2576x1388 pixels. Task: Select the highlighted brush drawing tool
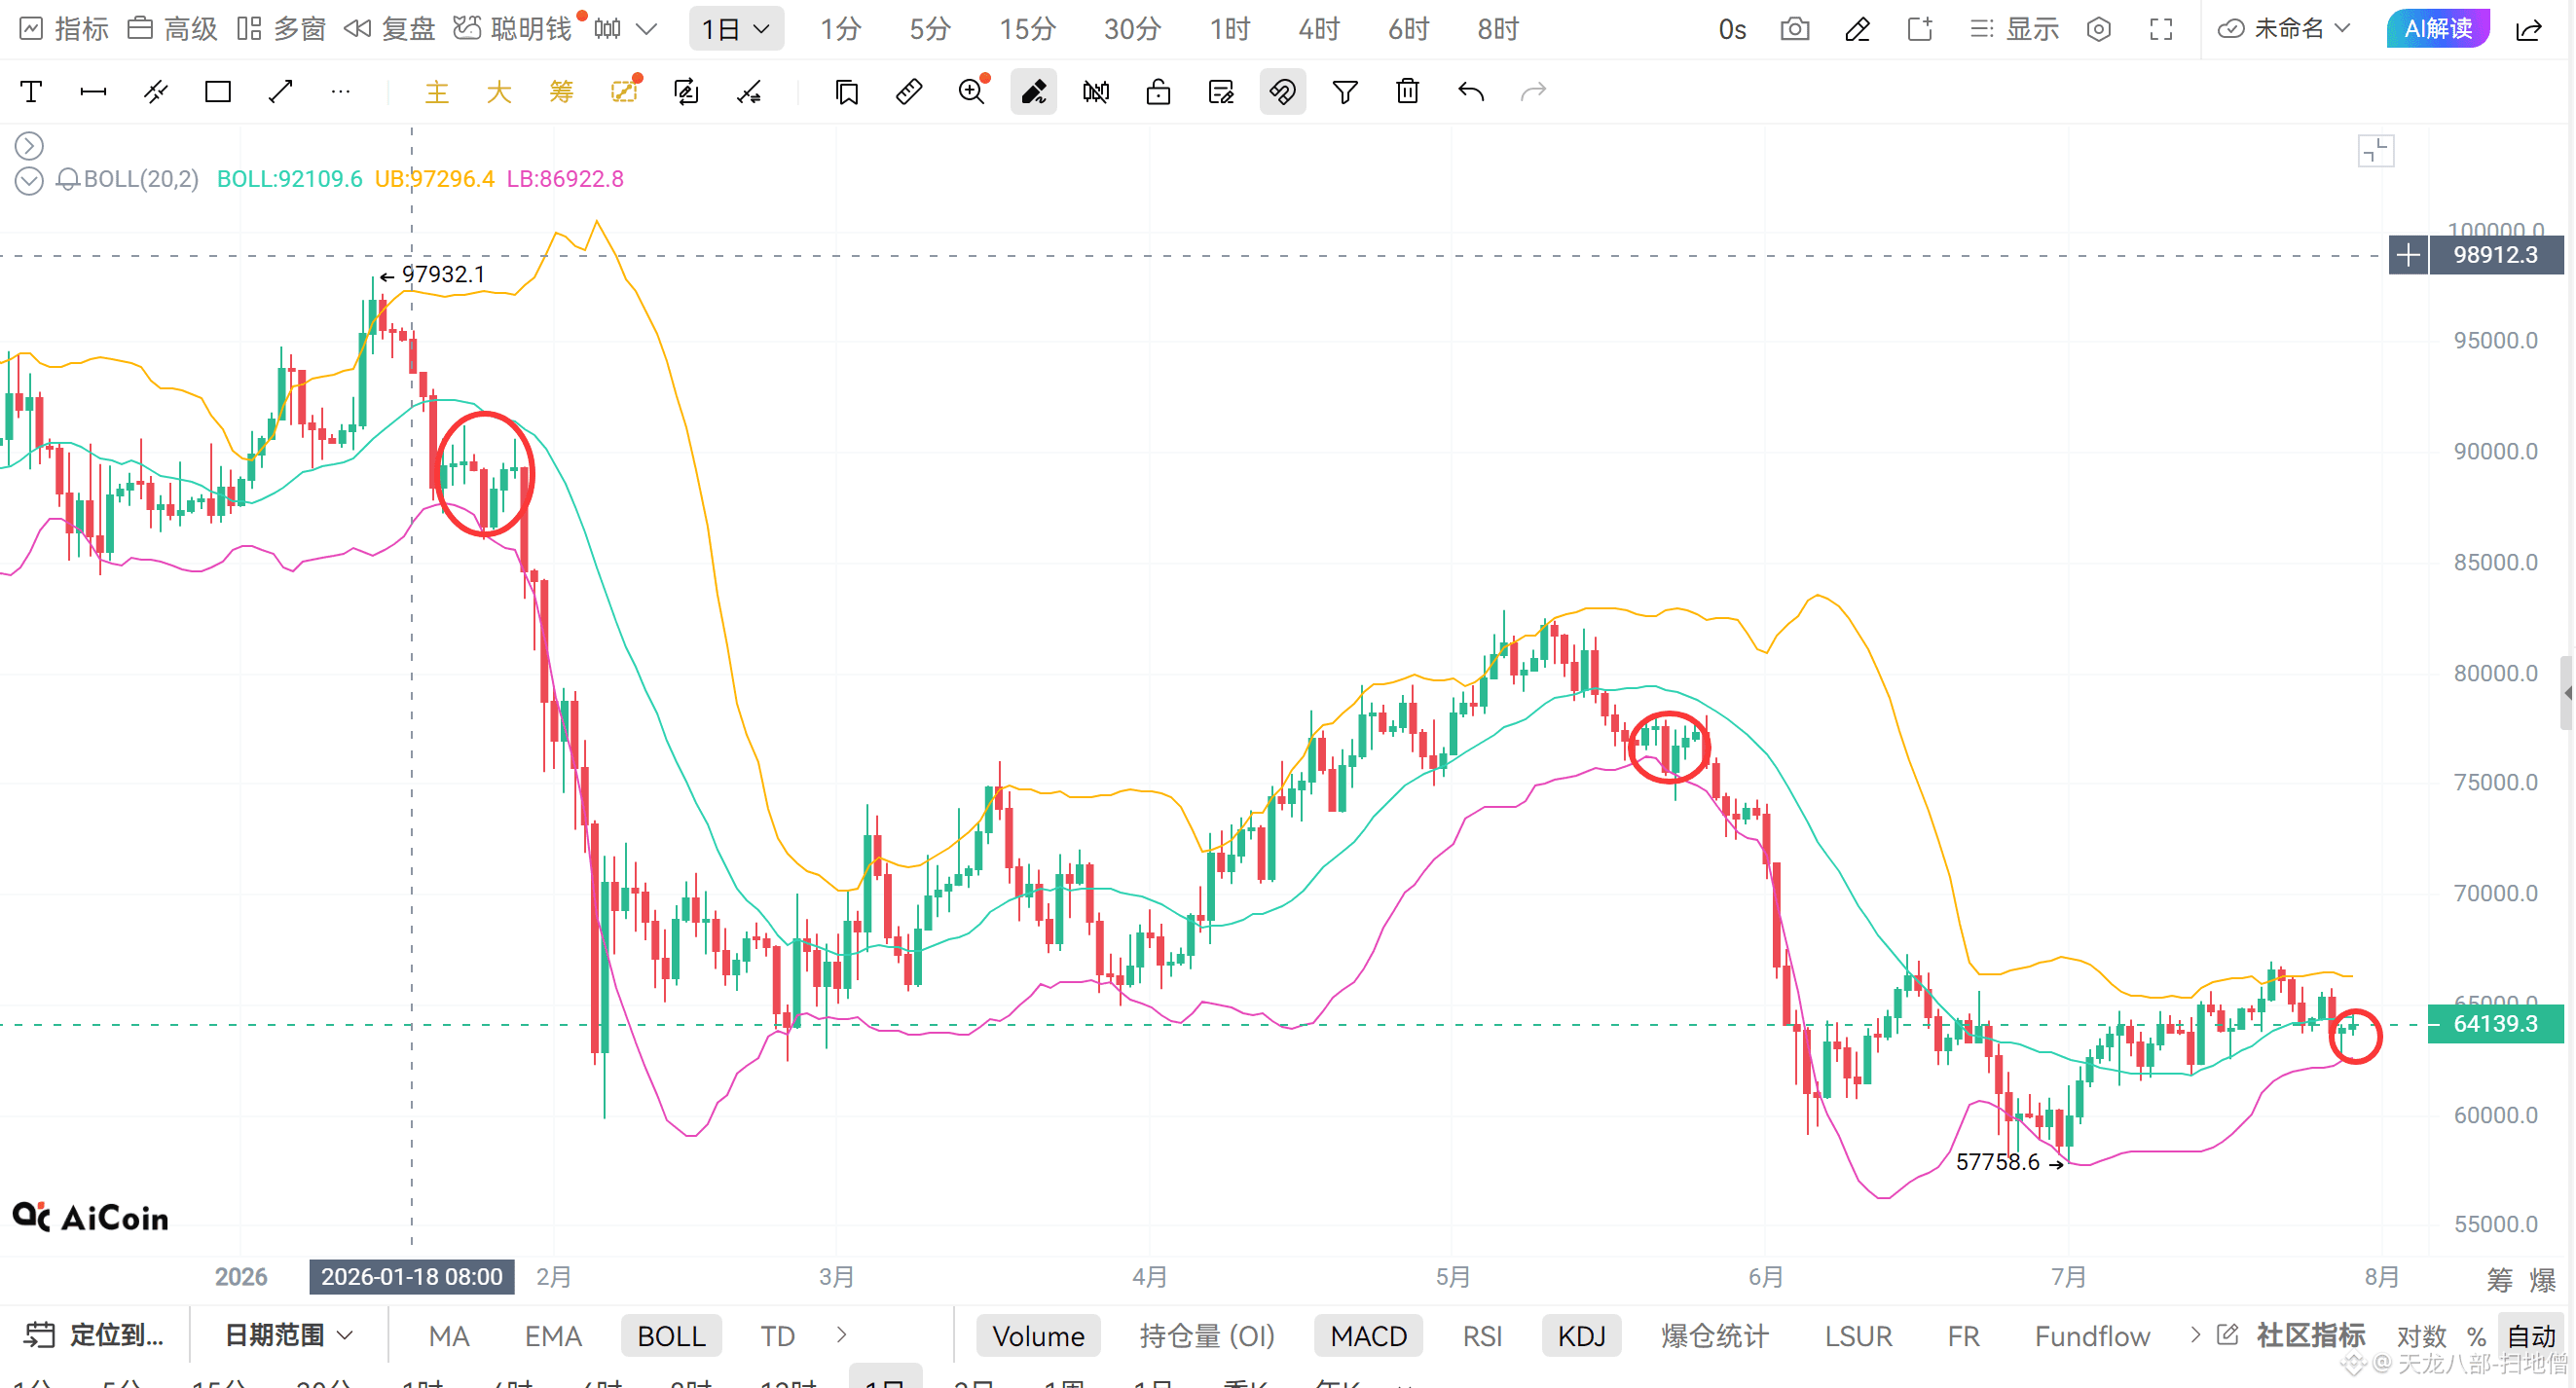tap(1034, 92)
